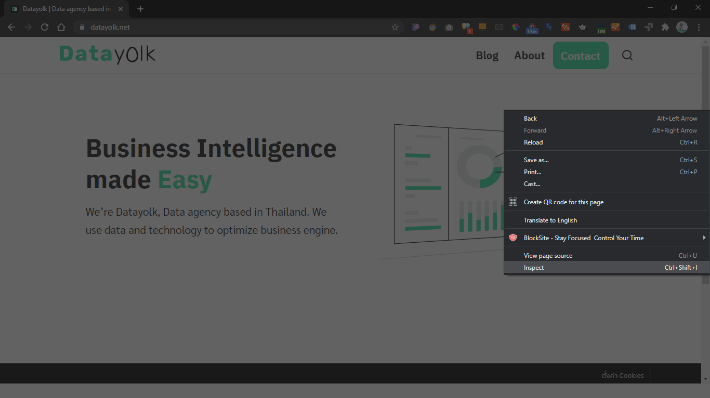
Task: Open the envelope mail extension icon
Action: point(499,27)
